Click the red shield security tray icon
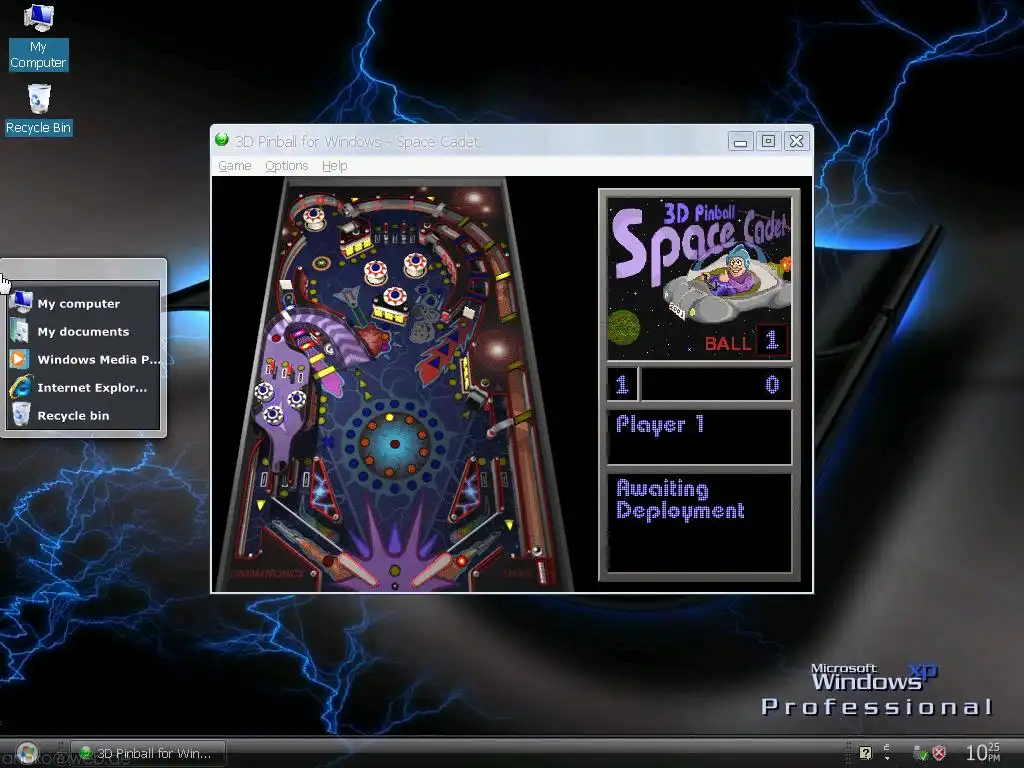The height and width of the screenshot is (768, 1024). pyautogui.click(x=939, y=753)
